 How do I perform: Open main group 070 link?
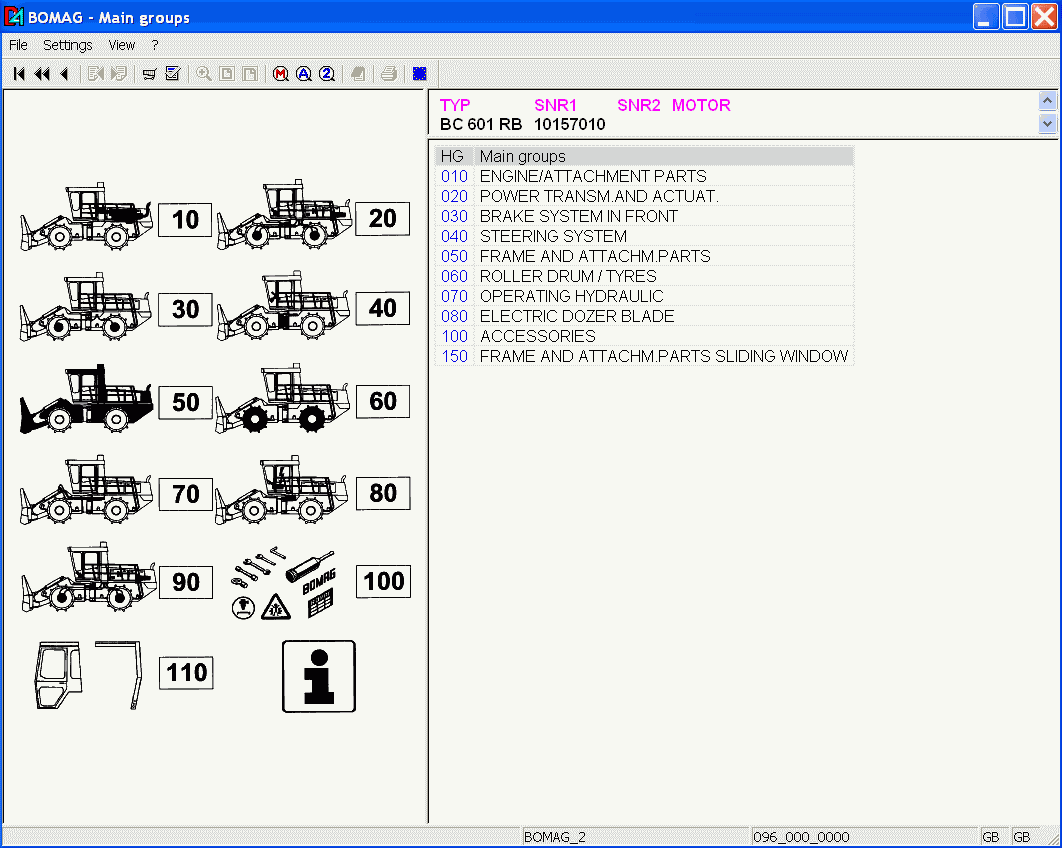pos(454,296)
